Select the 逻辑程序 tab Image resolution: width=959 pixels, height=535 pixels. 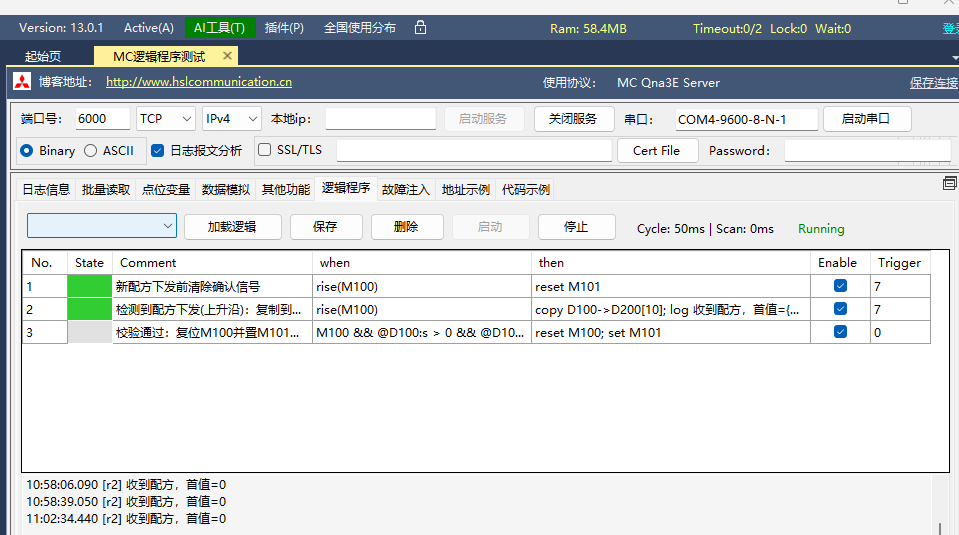[x=346, y=188]
